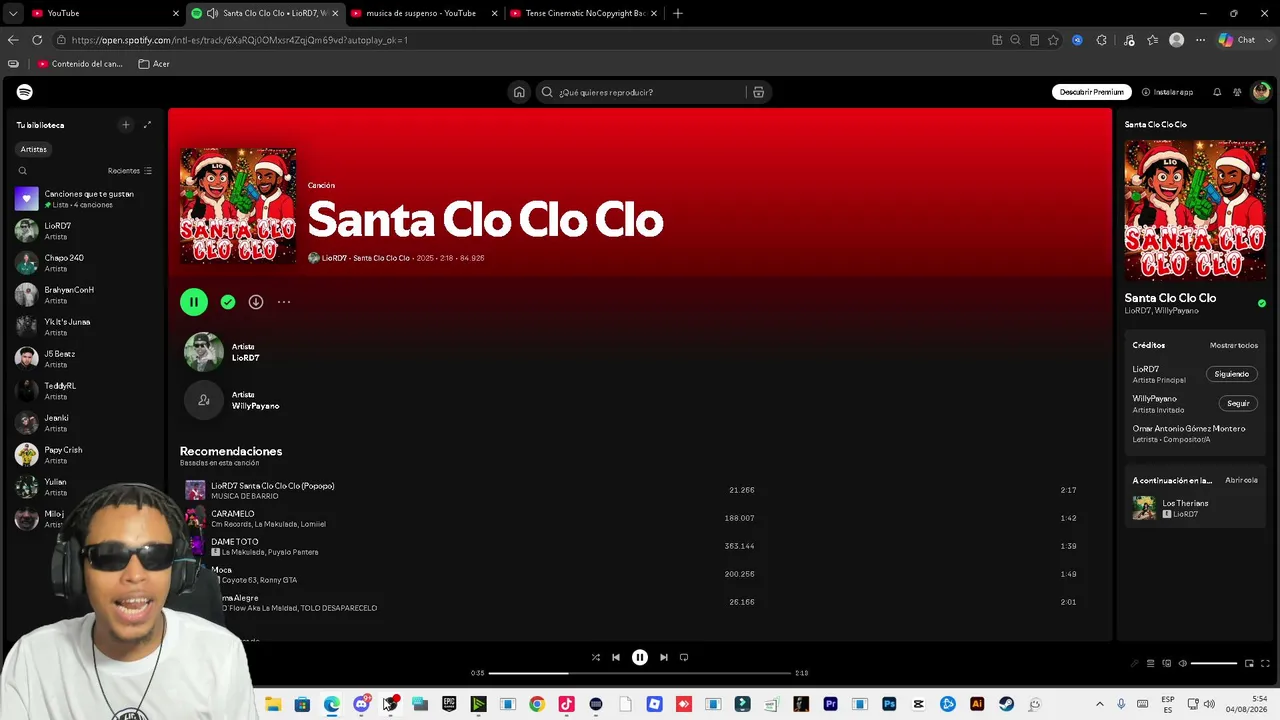Toggle shuffle in the player bar
Screen dimensions: 1280x720
(x=596, y=657)
